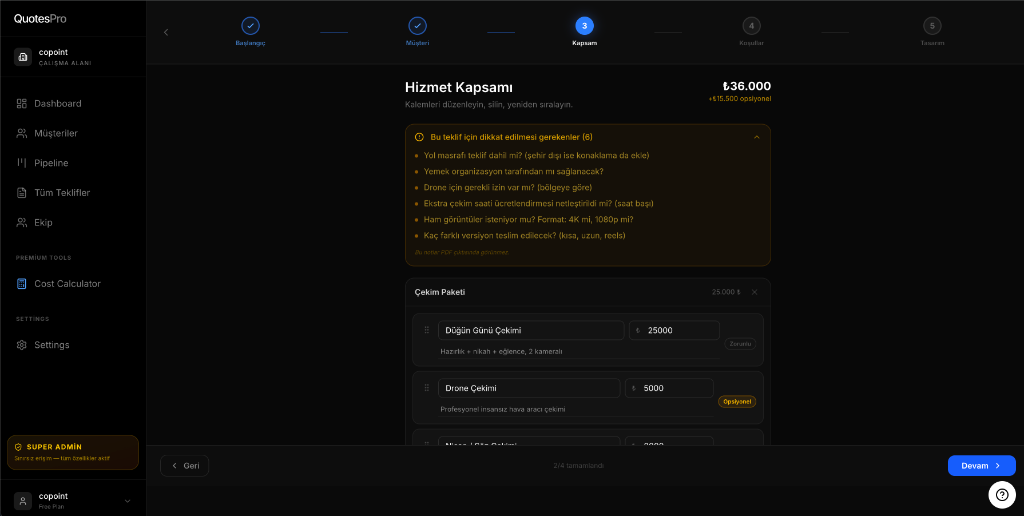
Task: Remove the Çekim Paketi section with X
Action: pyautogui.click(x=754, y=292)
